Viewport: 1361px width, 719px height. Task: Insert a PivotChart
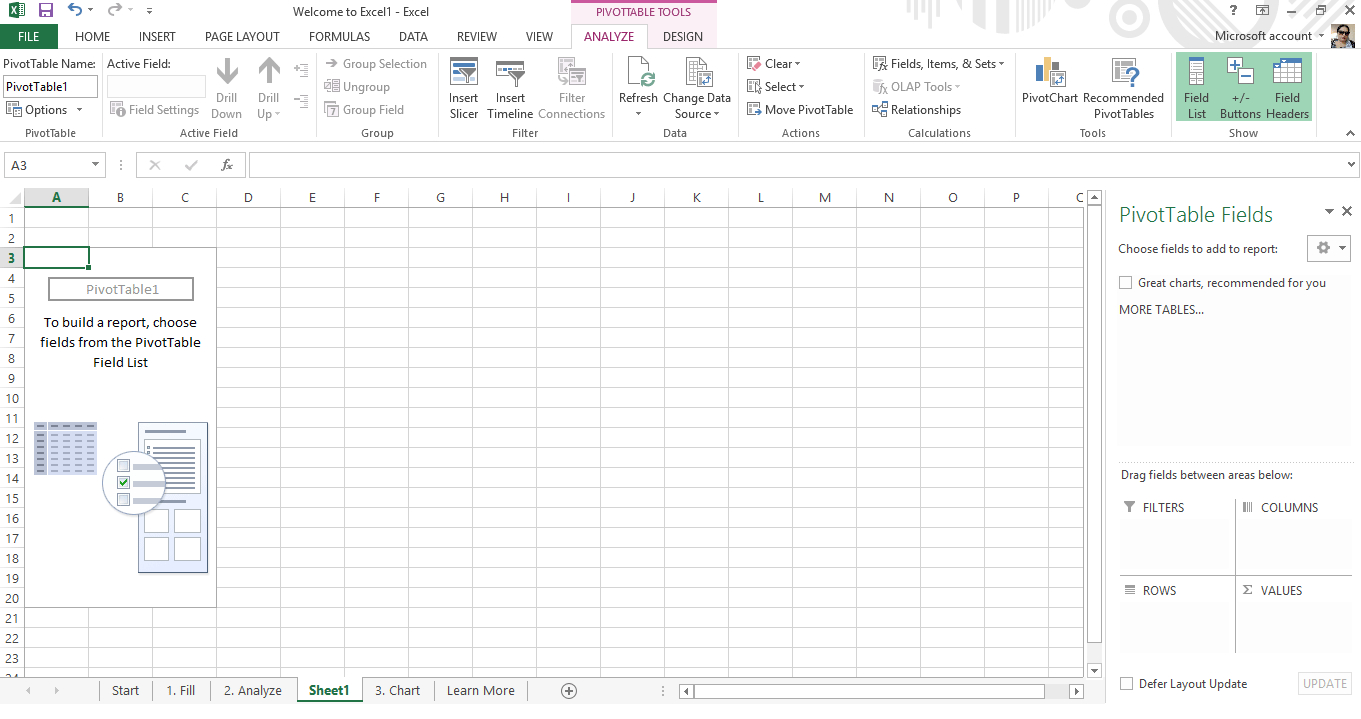[x=1050, y=87]
